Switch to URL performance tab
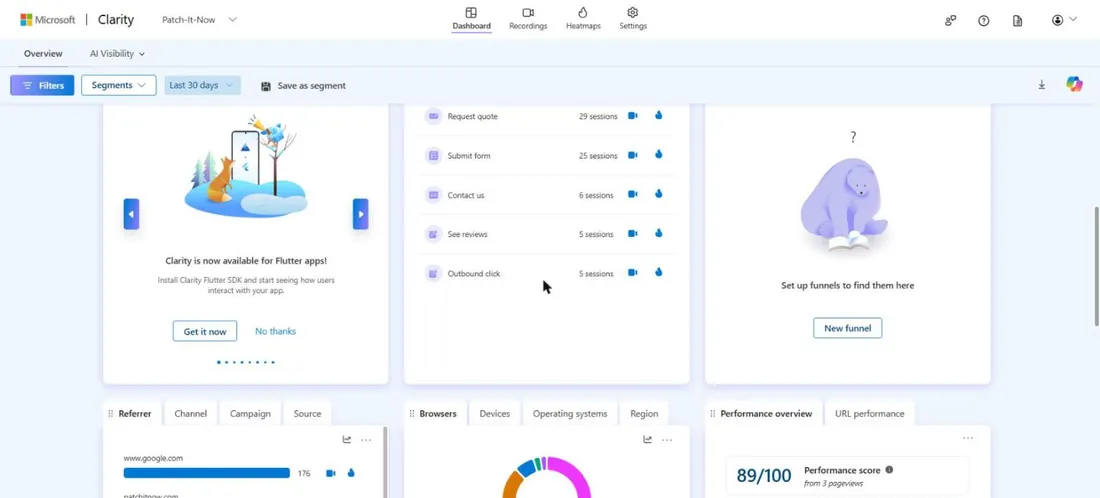This screenshot has height=498, width=1100. point(869,413)
